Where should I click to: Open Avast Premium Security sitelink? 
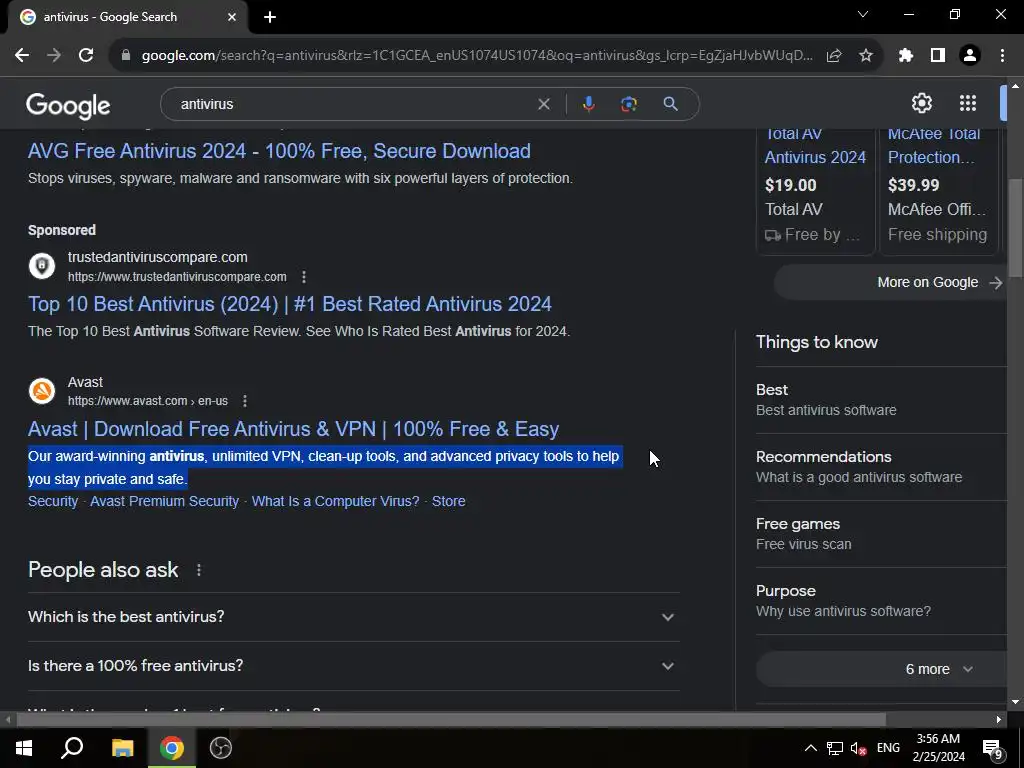pyautogui.click(x=165, y=501)
